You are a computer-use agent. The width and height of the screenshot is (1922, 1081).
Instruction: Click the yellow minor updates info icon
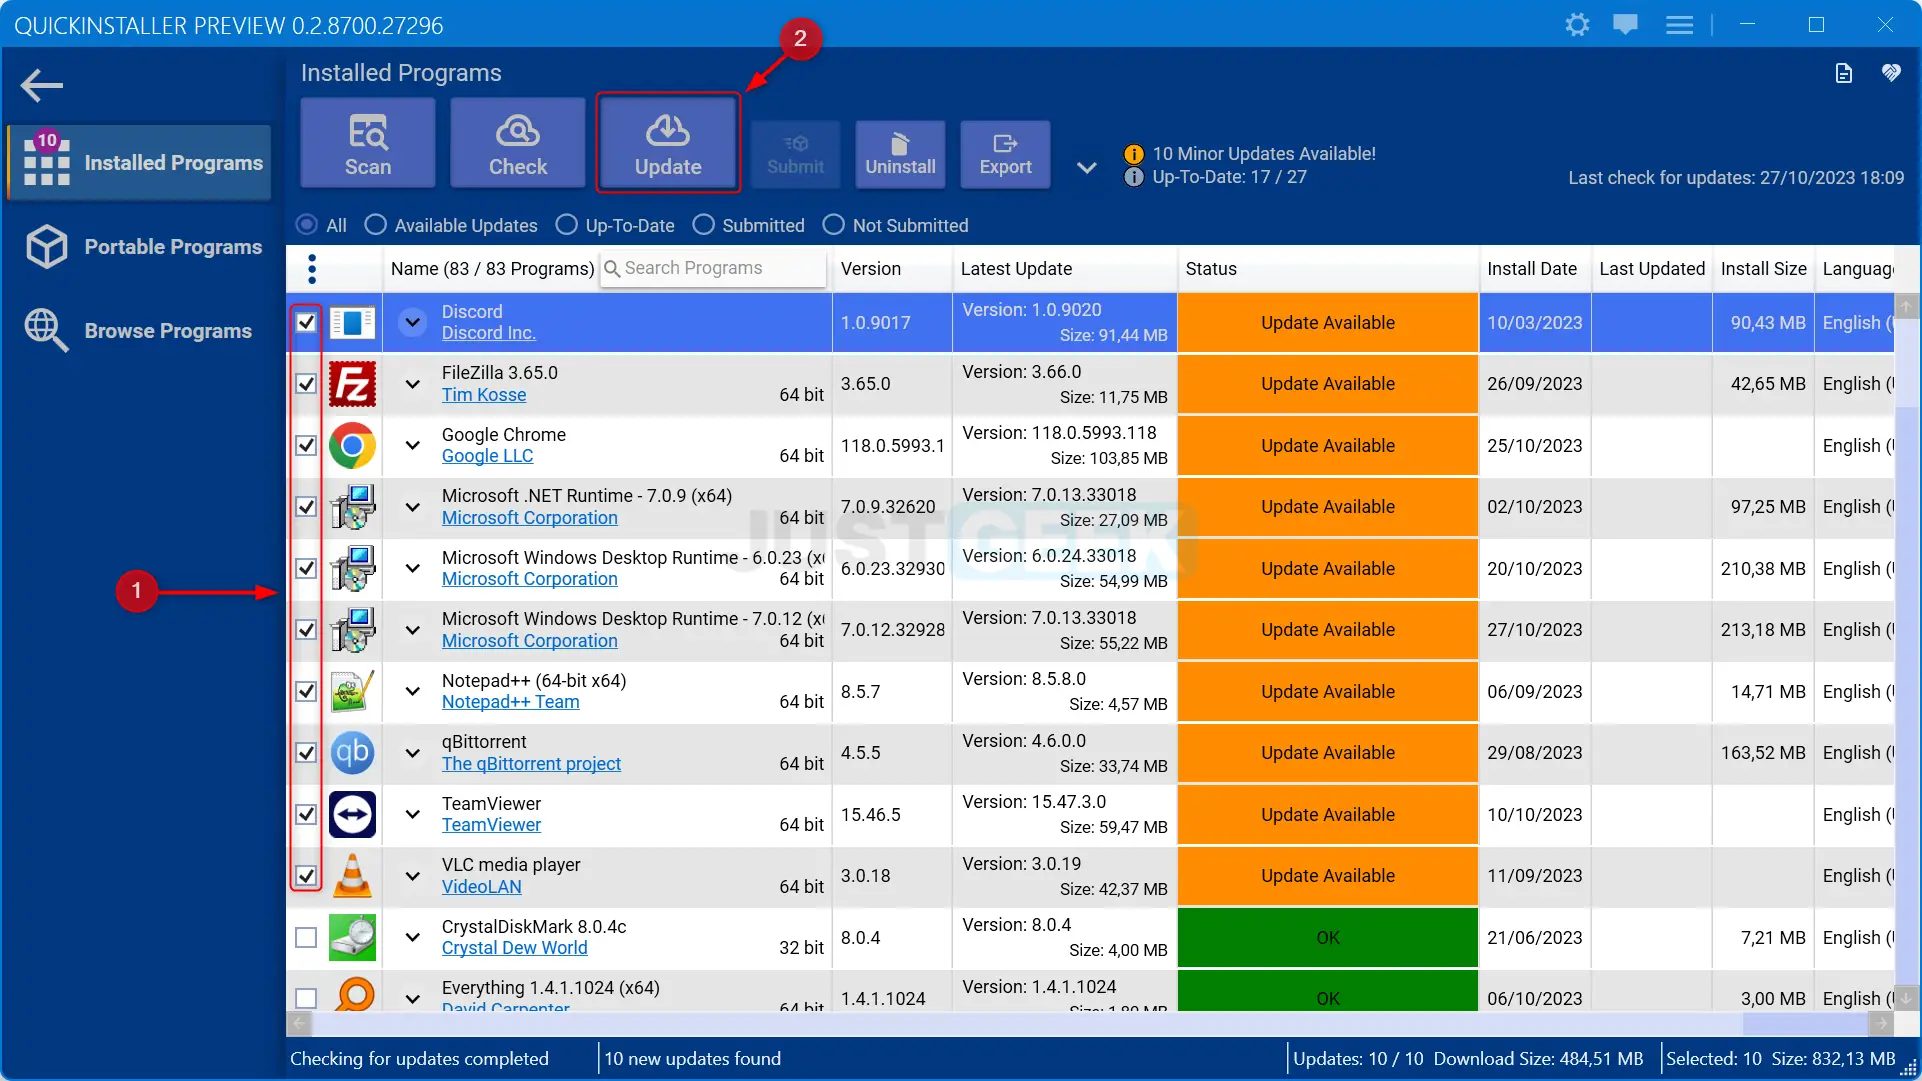point(1133,154)
